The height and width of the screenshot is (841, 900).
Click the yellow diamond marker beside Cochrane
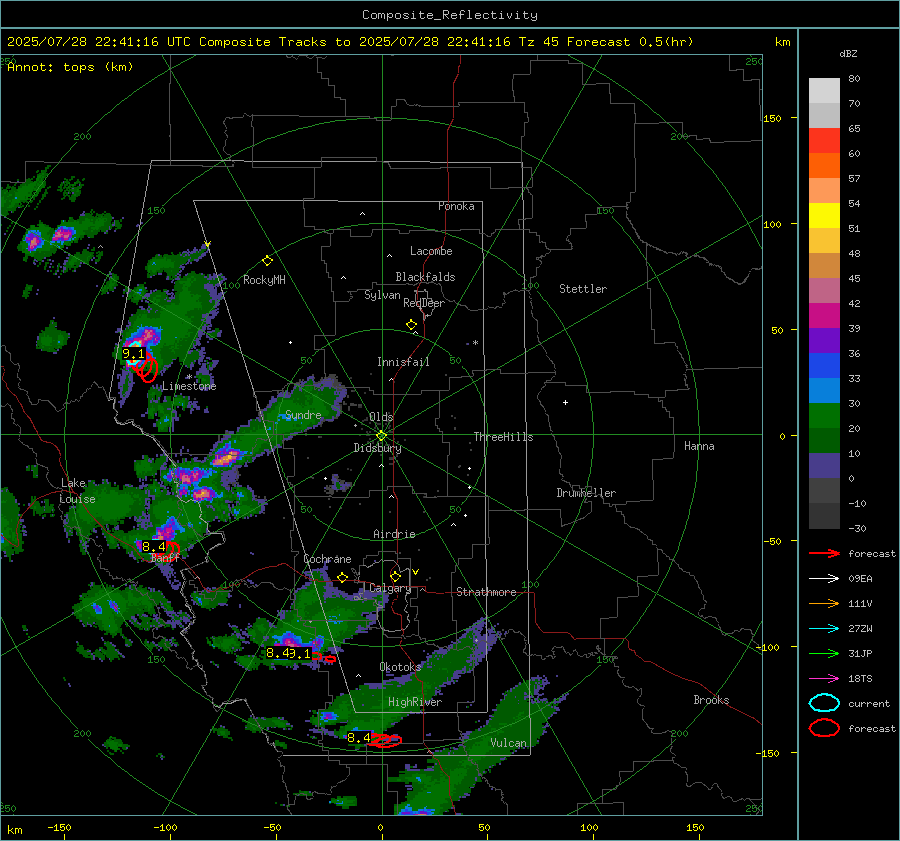(x=342, y=578)
